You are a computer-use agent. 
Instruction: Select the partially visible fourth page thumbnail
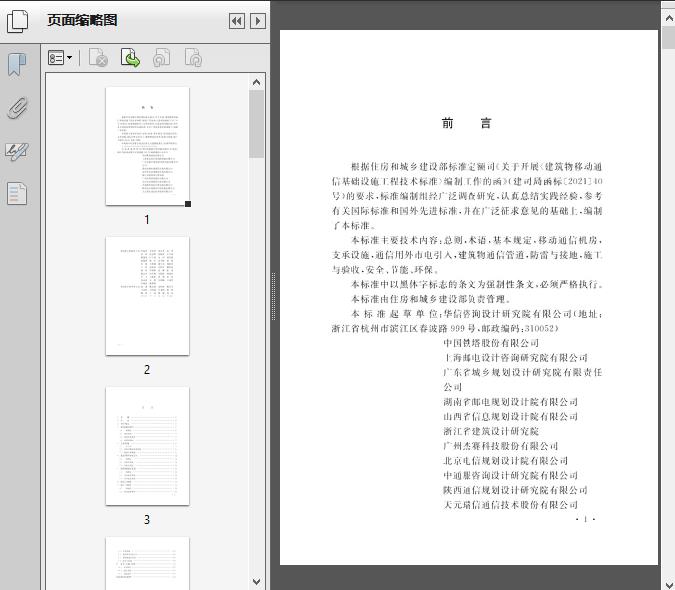click(x=147, y=563)
